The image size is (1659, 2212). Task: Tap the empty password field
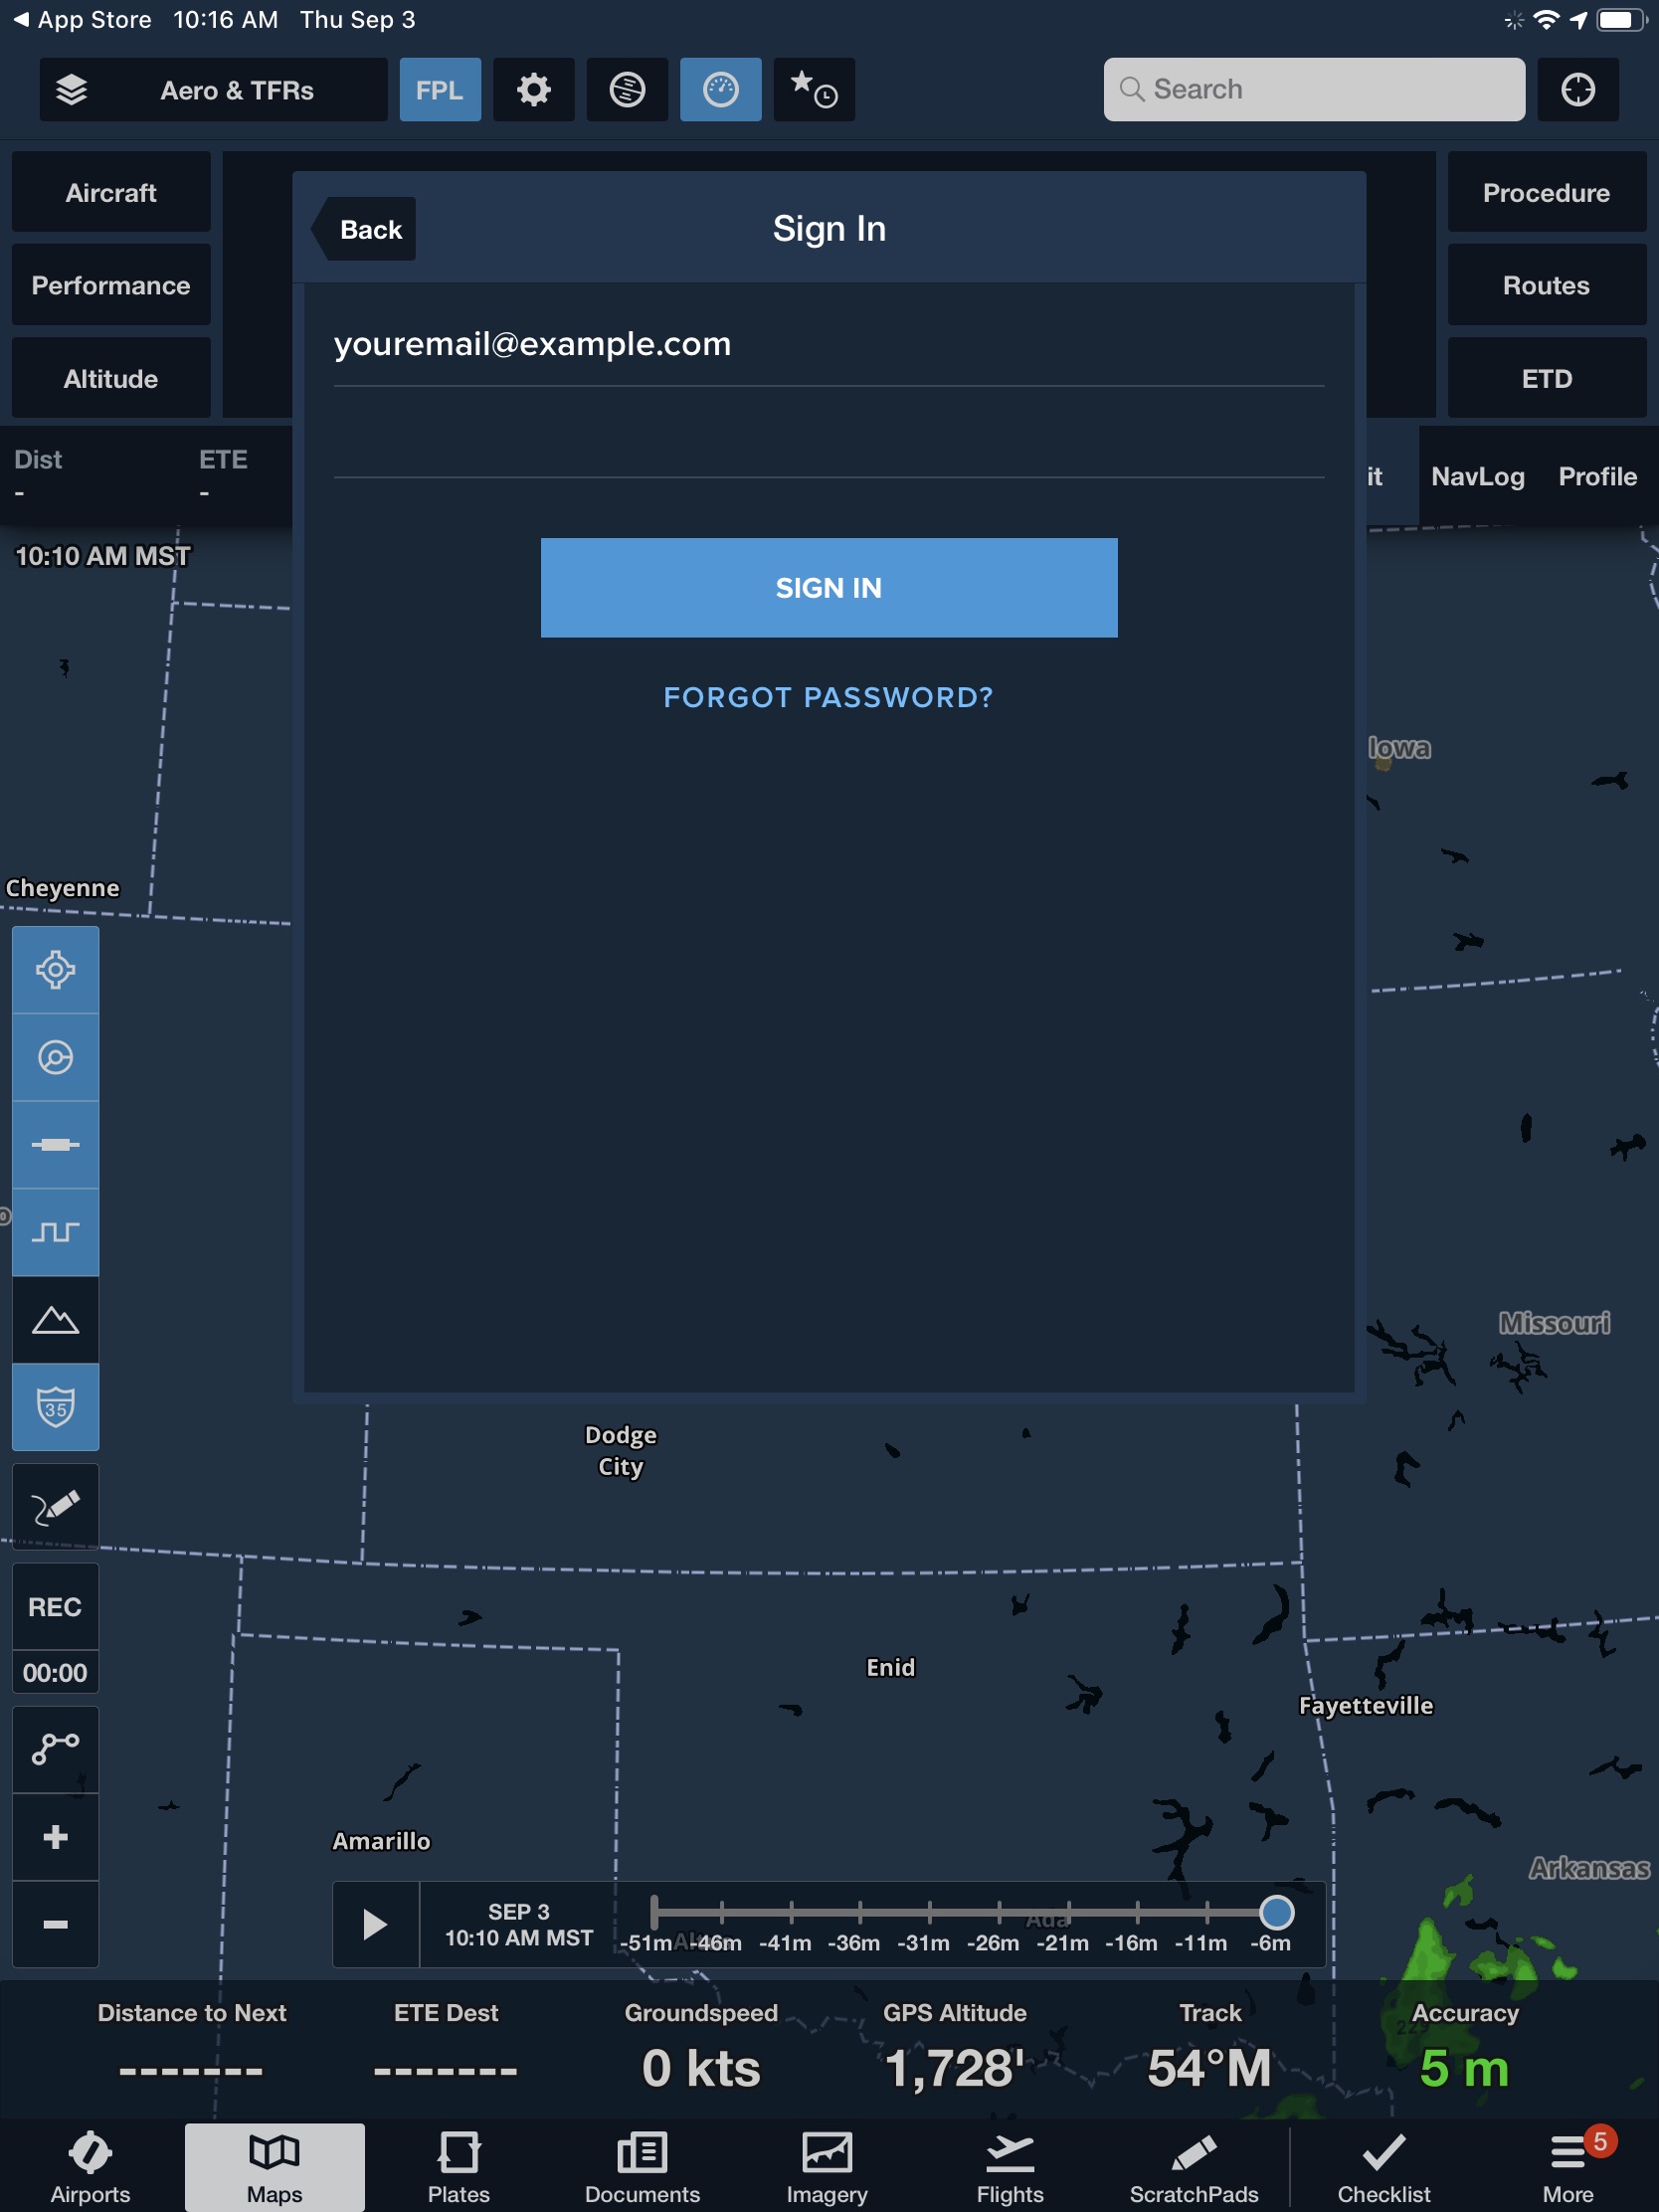[x=829, y=437]
